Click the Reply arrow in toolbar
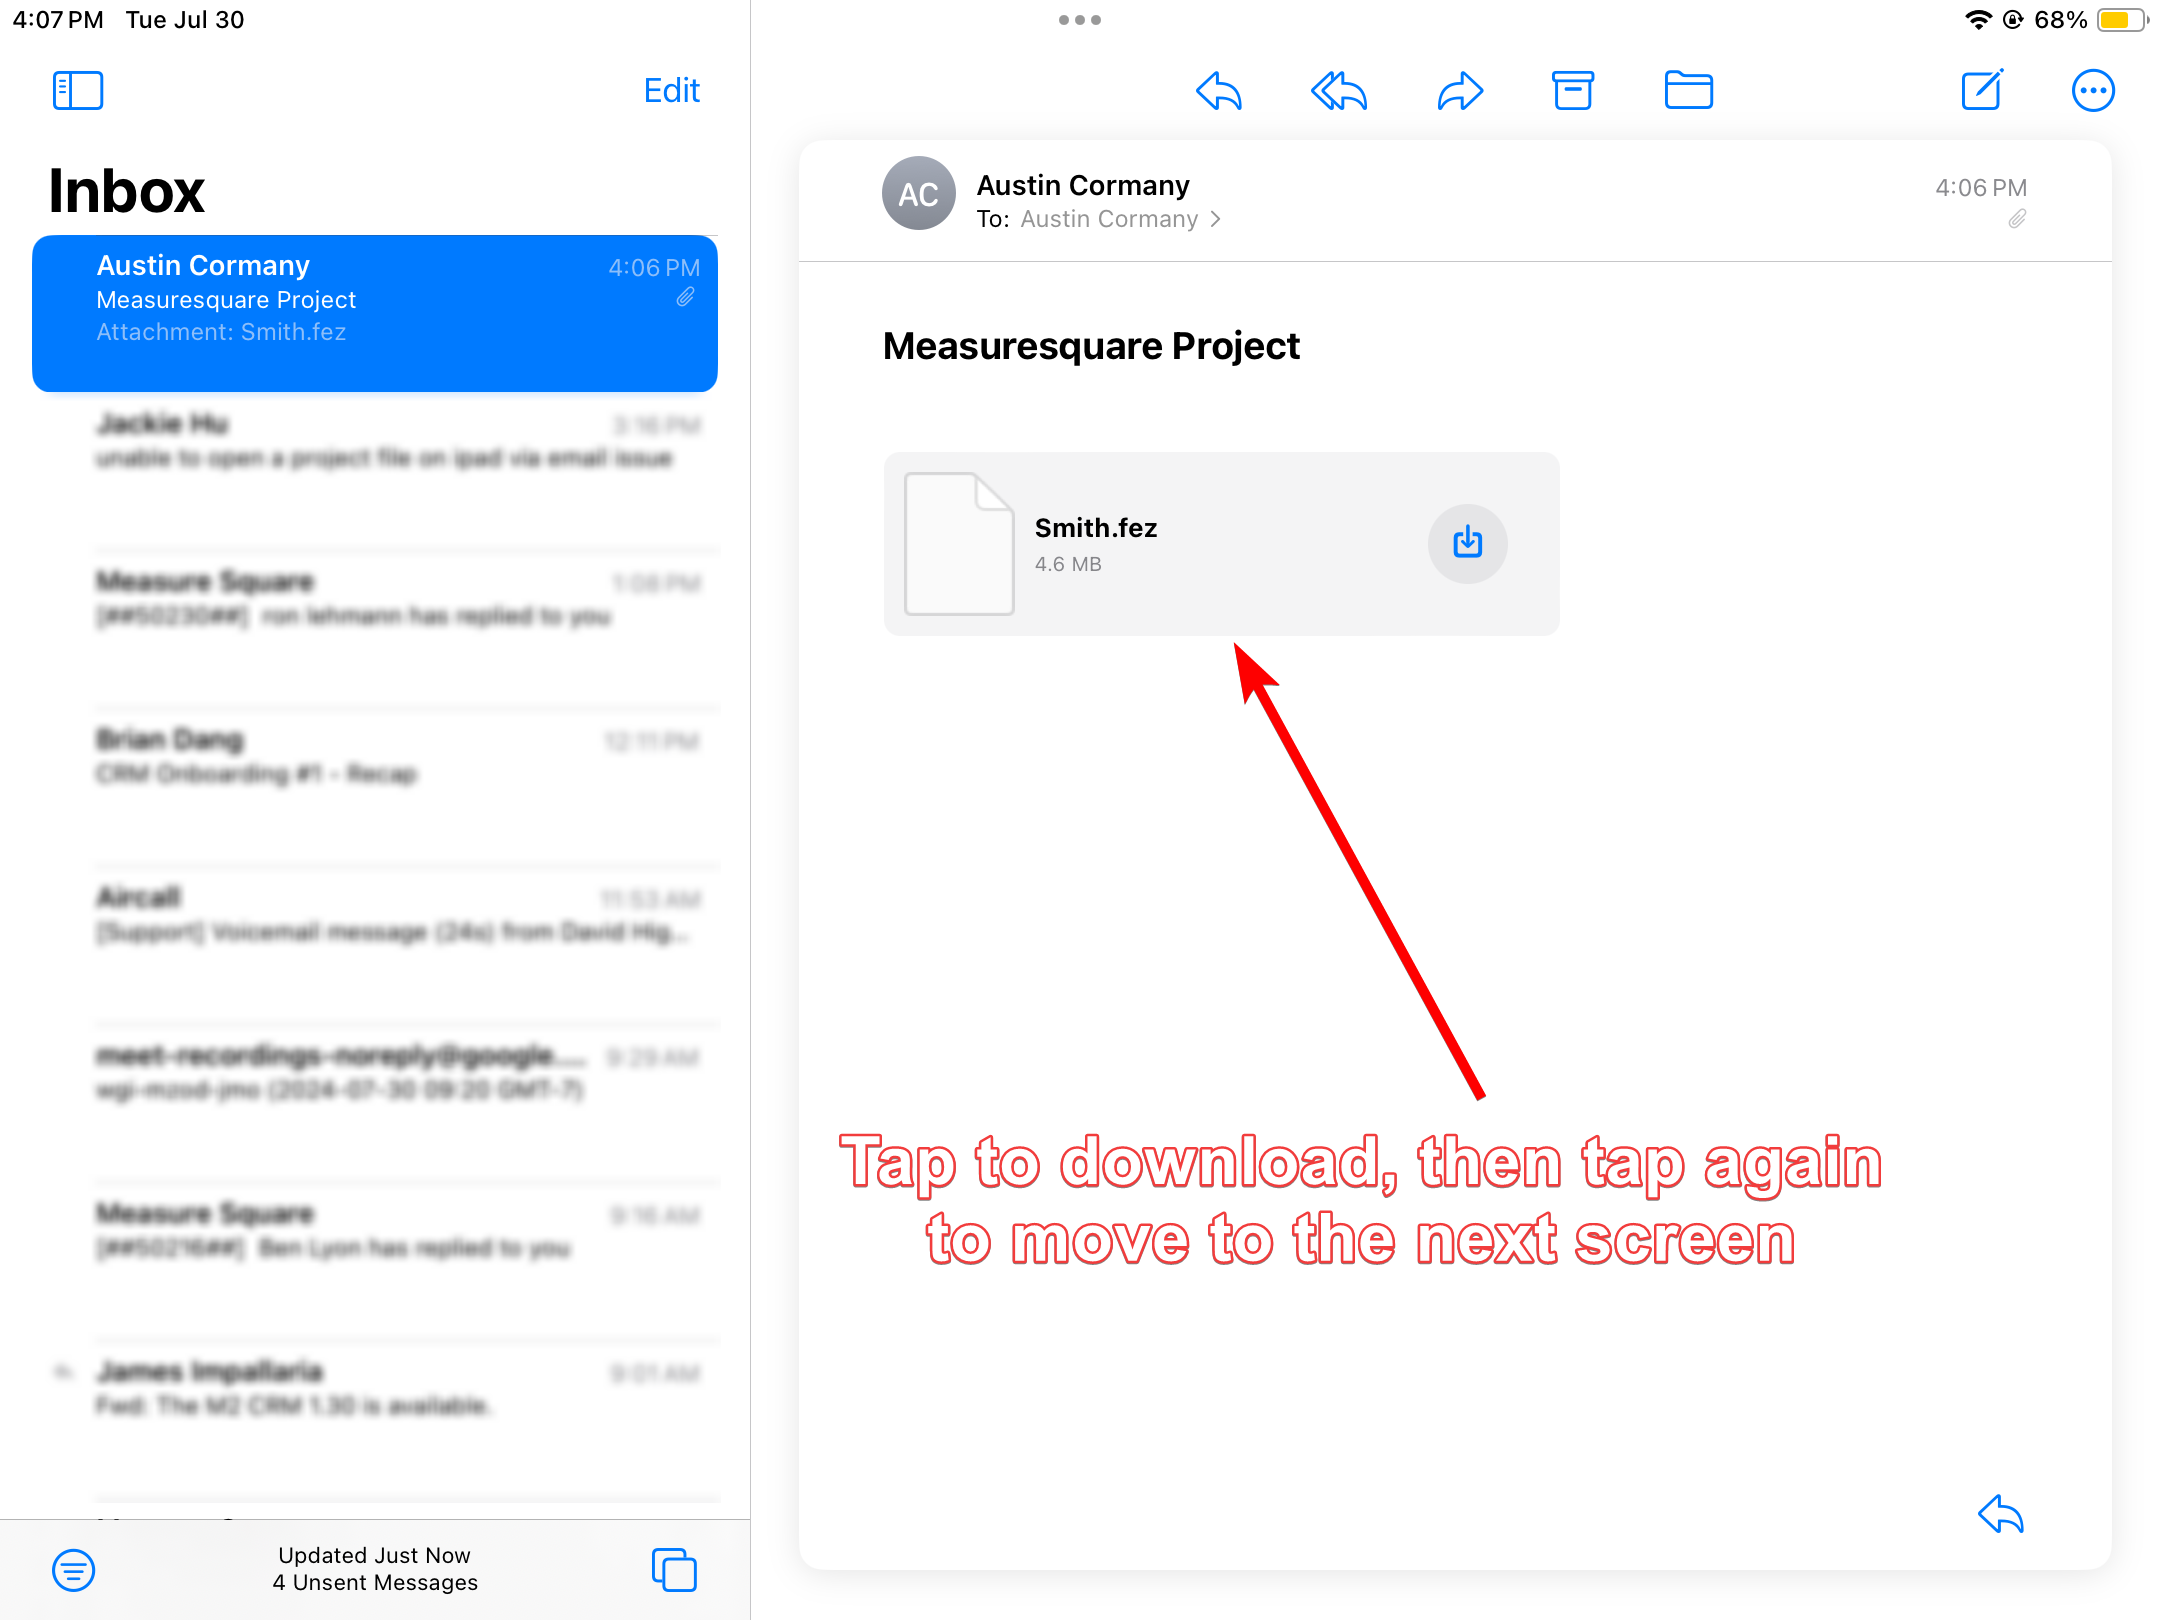The width and height of the screenshot is (2160, 1620). point(1219,91)
